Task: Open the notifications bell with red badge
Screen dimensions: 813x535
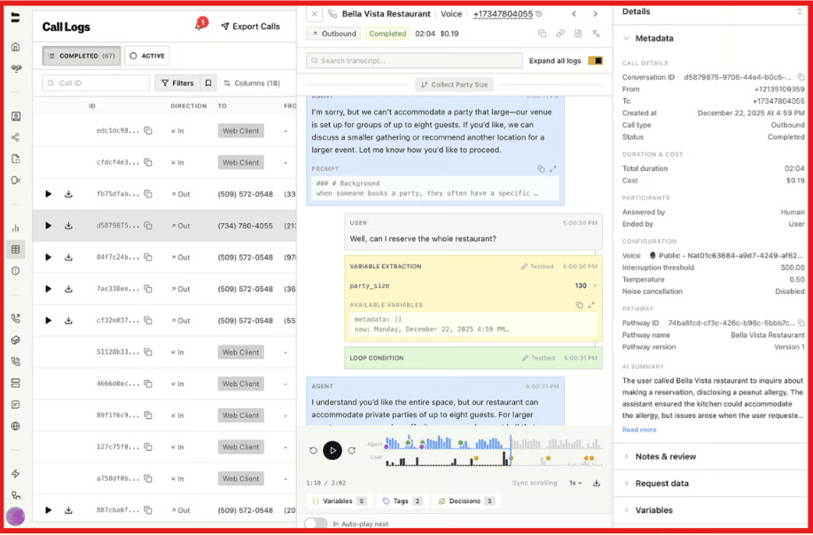Action: coord(200,25)
